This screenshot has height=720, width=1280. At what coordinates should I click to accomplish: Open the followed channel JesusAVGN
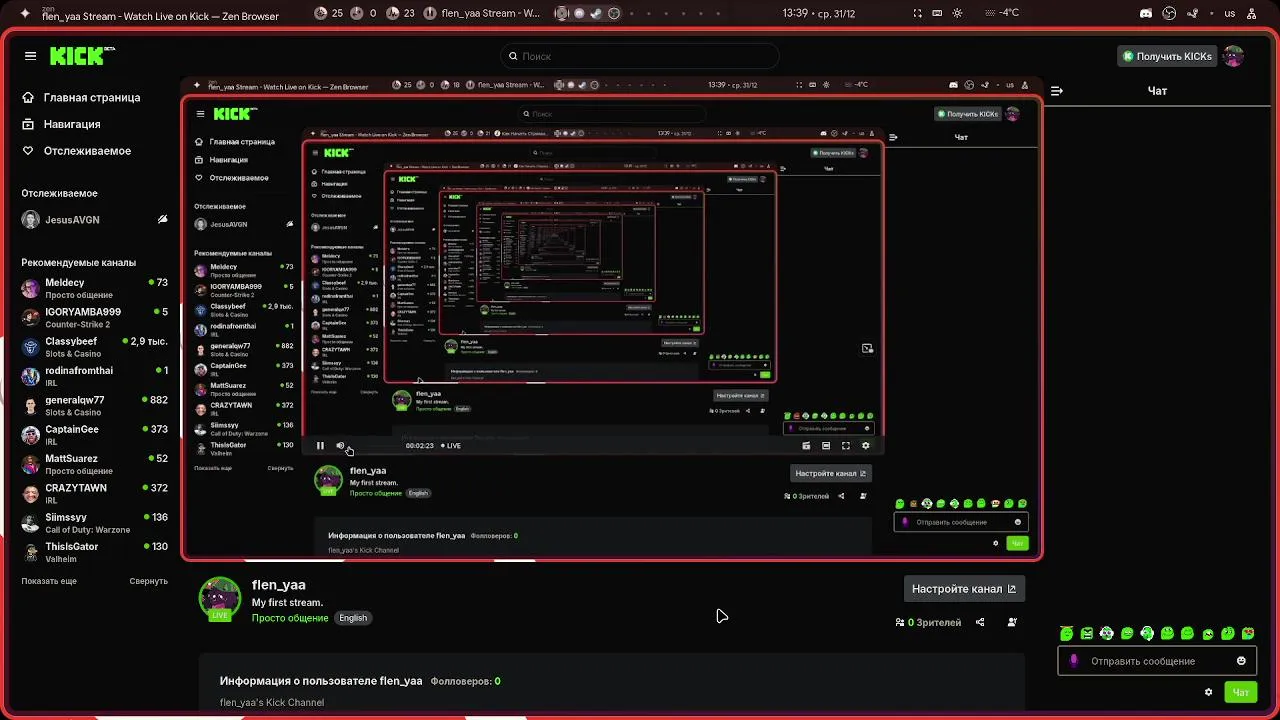pyautogui.click(x=94, y=220)
